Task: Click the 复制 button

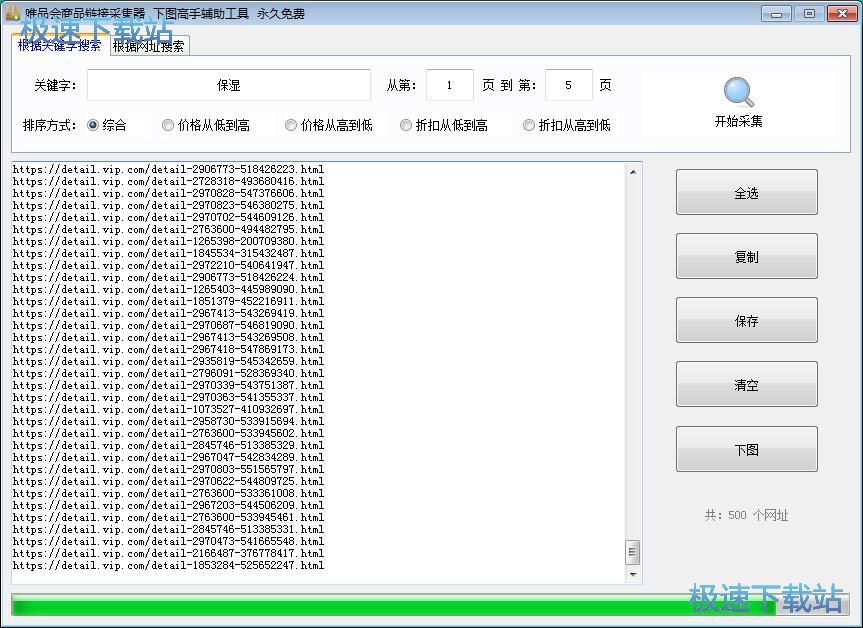Action: [x=746, y=256]
